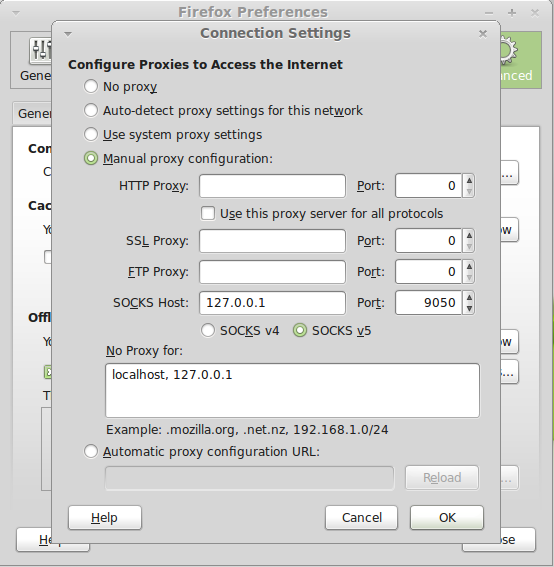Switch to General tab in Firefox Preferences

tap(33, 114)
